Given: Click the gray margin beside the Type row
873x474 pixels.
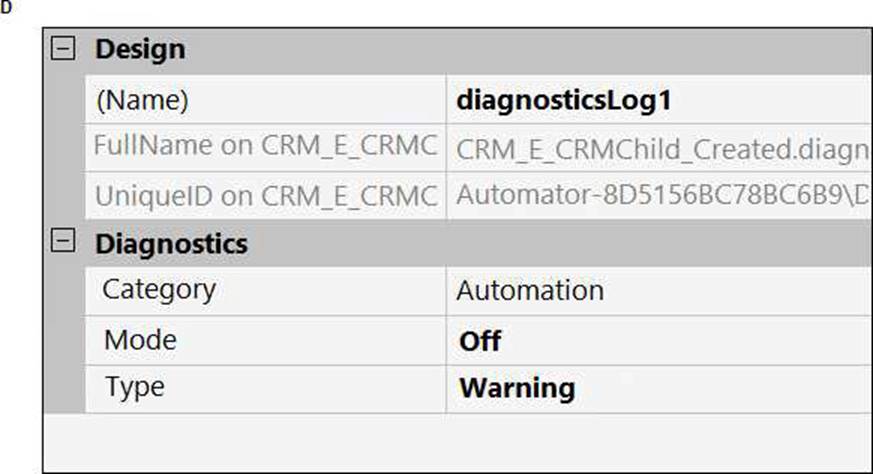Looking at the screenshot, I should click(x=63, y=388).
